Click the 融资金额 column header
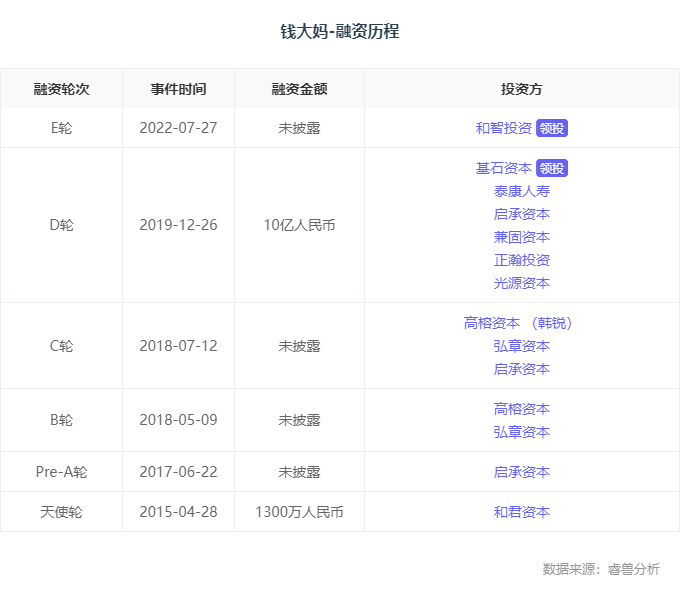This screenshot has width=680, height=605. pyautogui.click(x=299, y=89)
